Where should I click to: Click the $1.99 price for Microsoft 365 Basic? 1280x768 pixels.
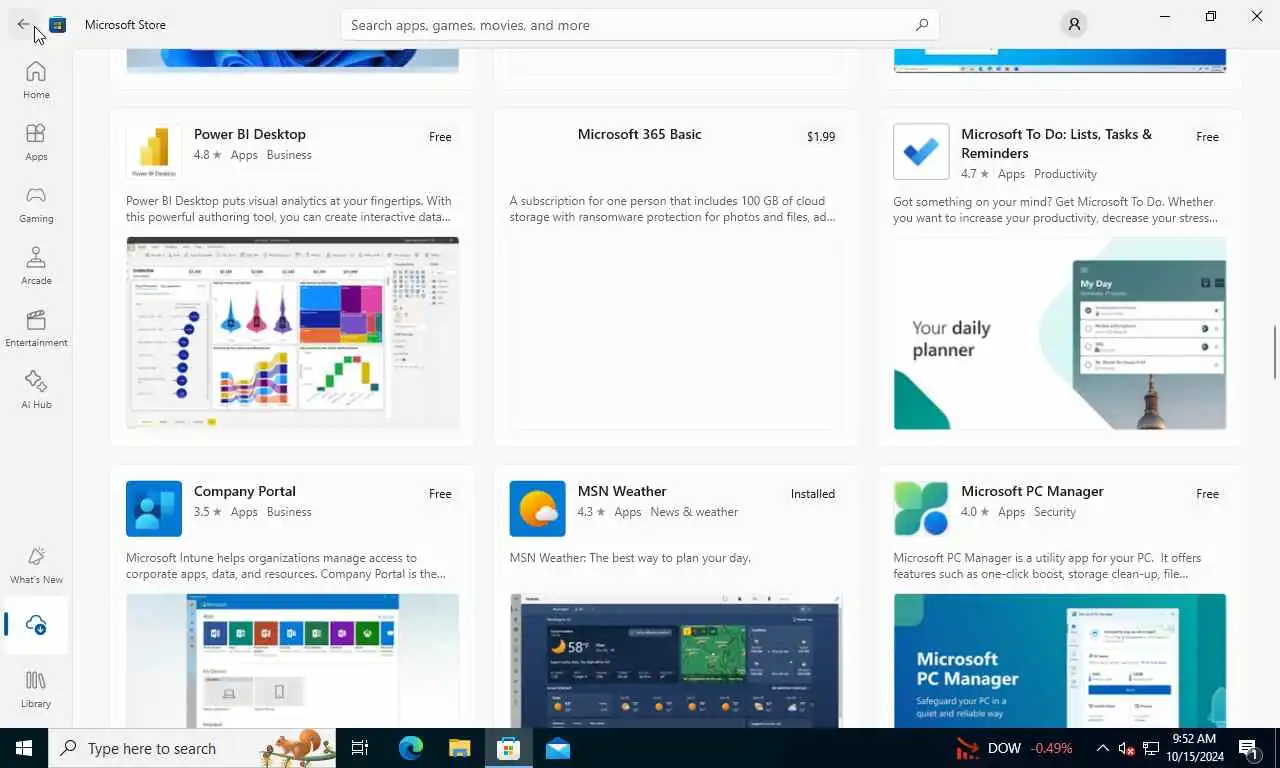821,137
